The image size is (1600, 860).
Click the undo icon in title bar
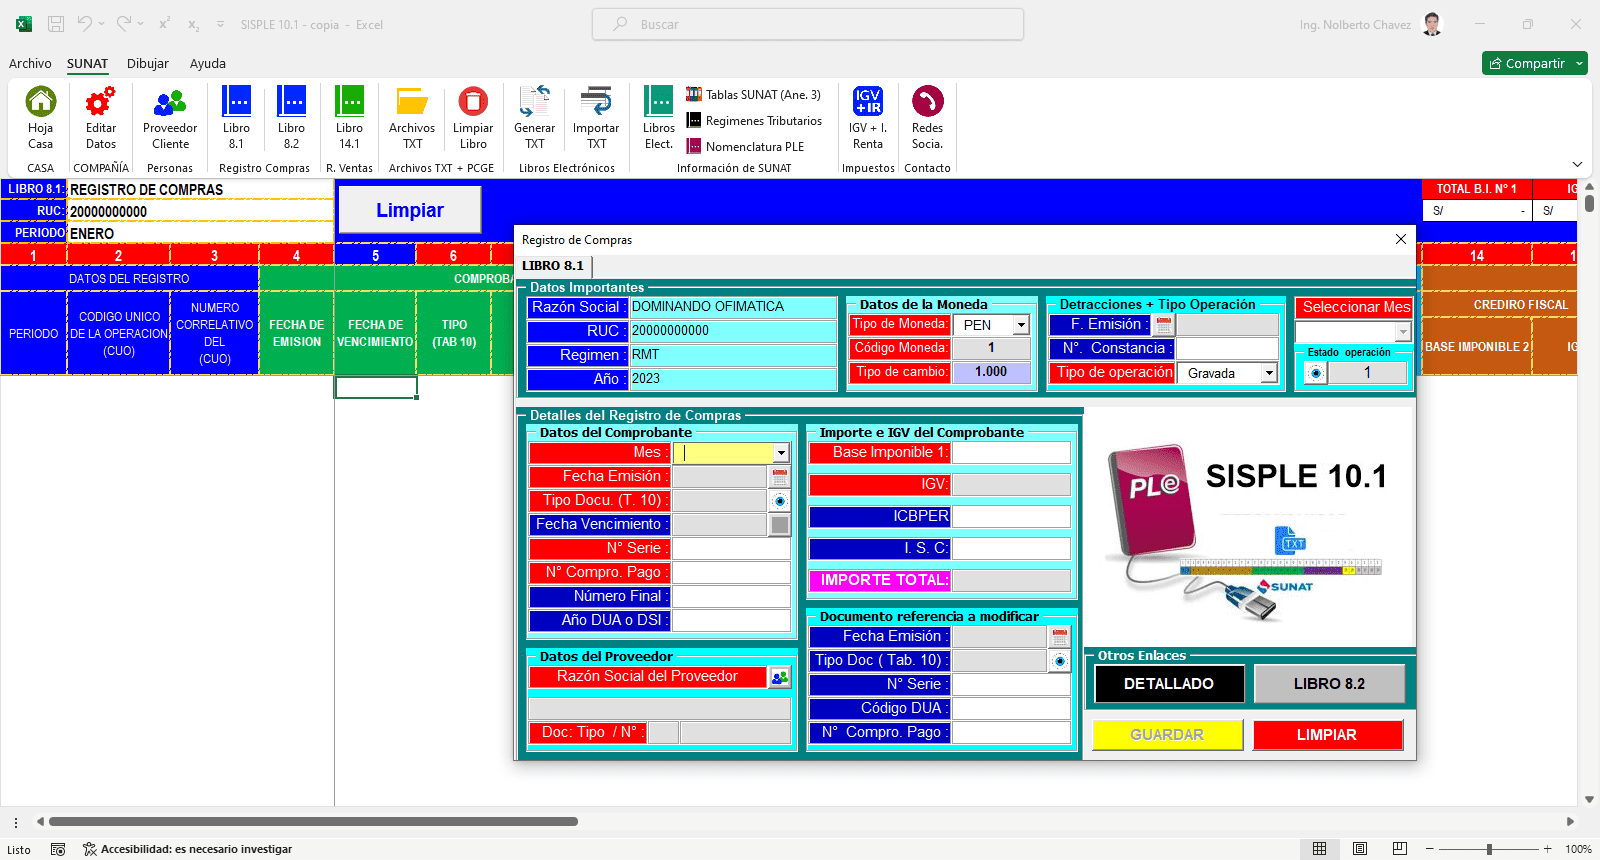[85, 24]
